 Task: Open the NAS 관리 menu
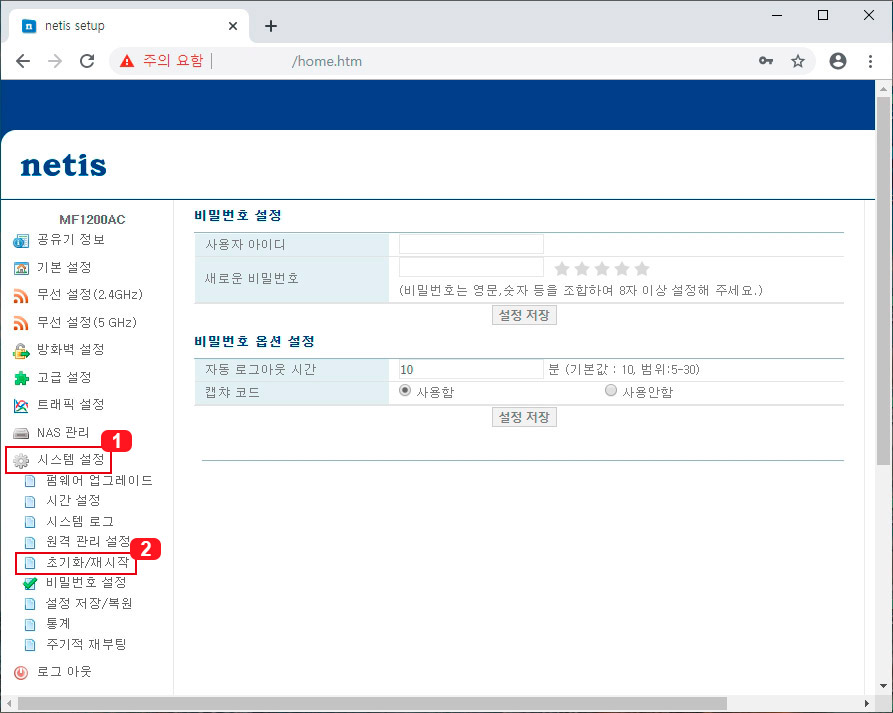coord(63,433)
